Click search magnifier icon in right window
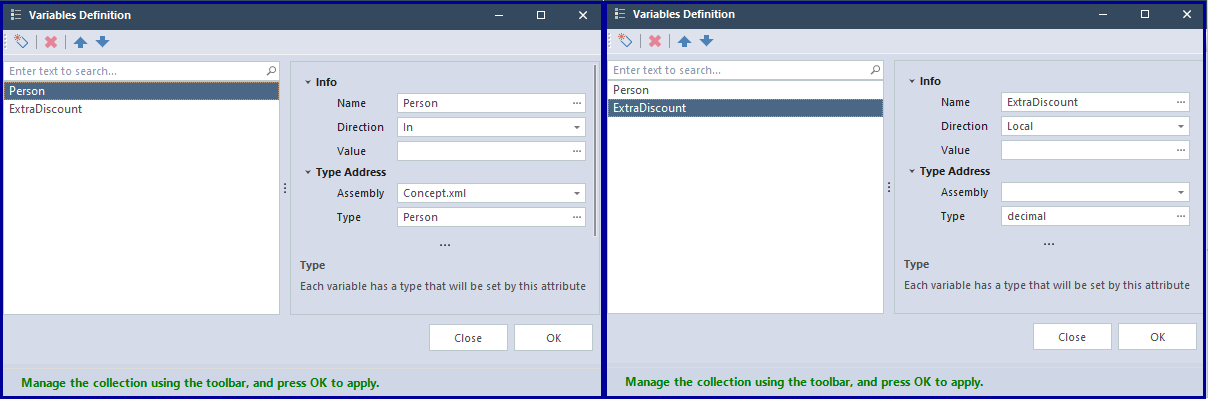Screen dimensions: 1208x399 875,70
